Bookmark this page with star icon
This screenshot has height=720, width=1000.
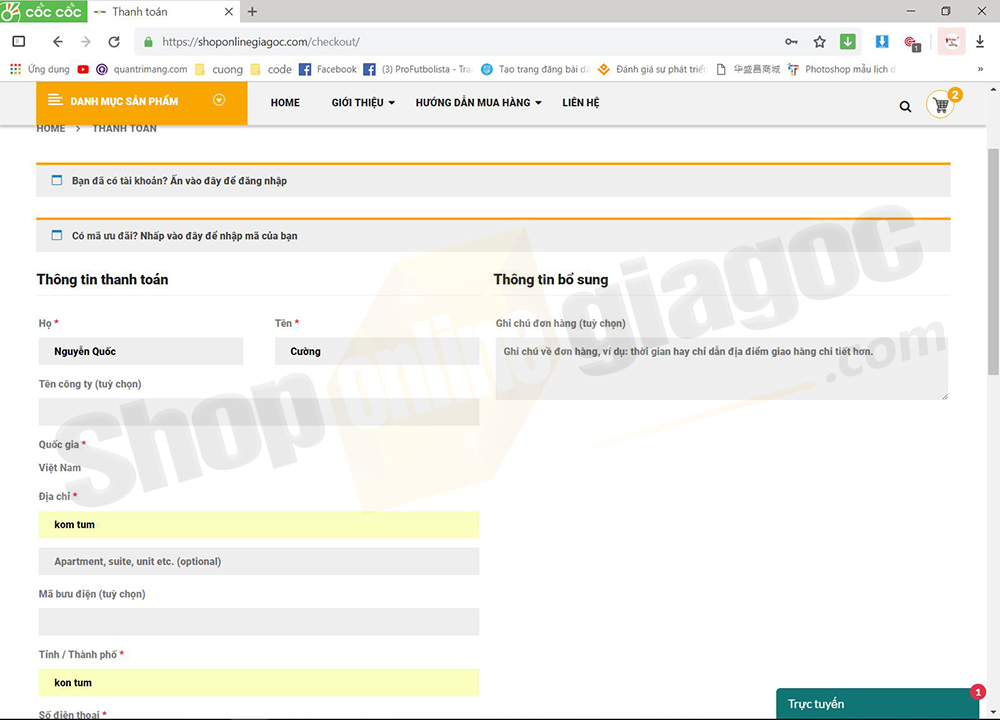click(x=819, y=42)
